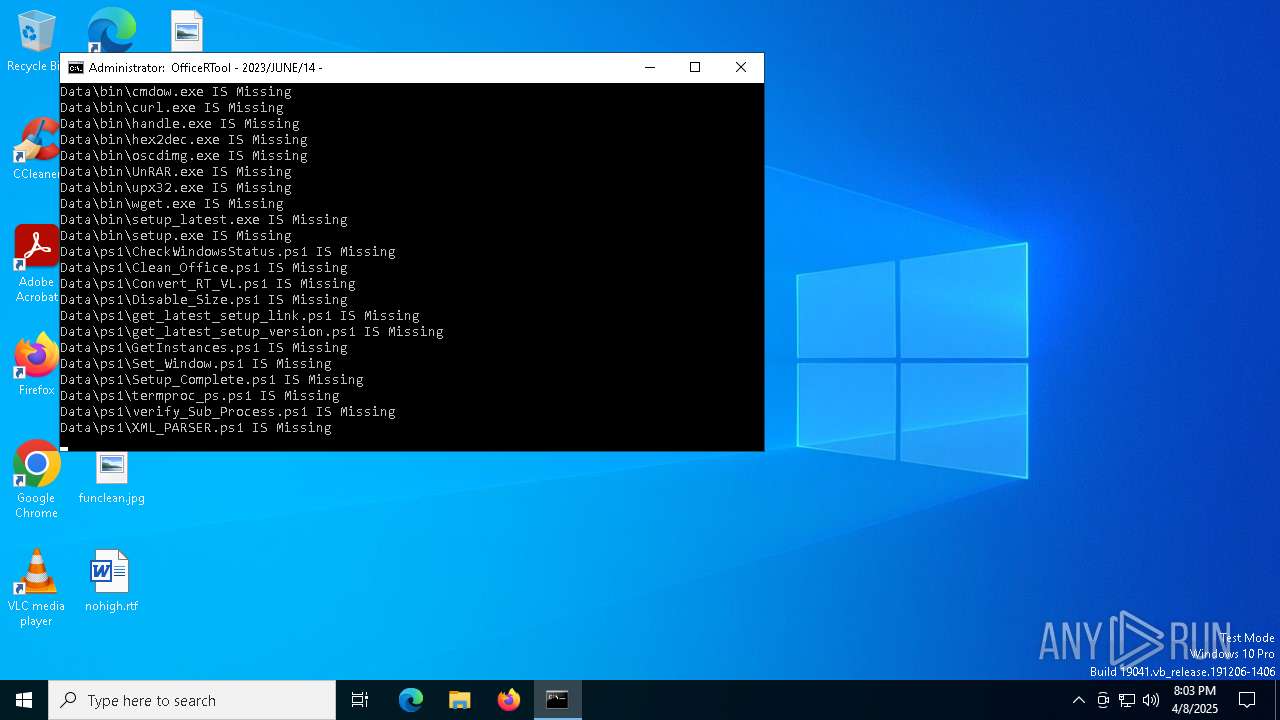Click the line Data\bin\upx32.exe IS Missing
Viewport: 1280px width, 720px height.
pyautogui.click(x=176, y=188)
